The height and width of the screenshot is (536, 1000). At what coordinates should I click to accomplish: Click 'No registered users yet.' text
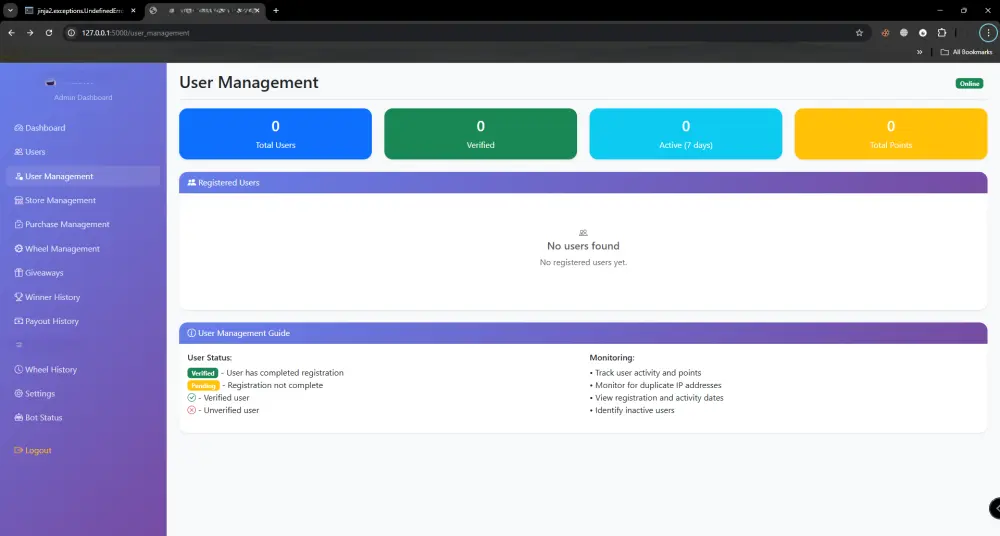[x=583, y=262]
